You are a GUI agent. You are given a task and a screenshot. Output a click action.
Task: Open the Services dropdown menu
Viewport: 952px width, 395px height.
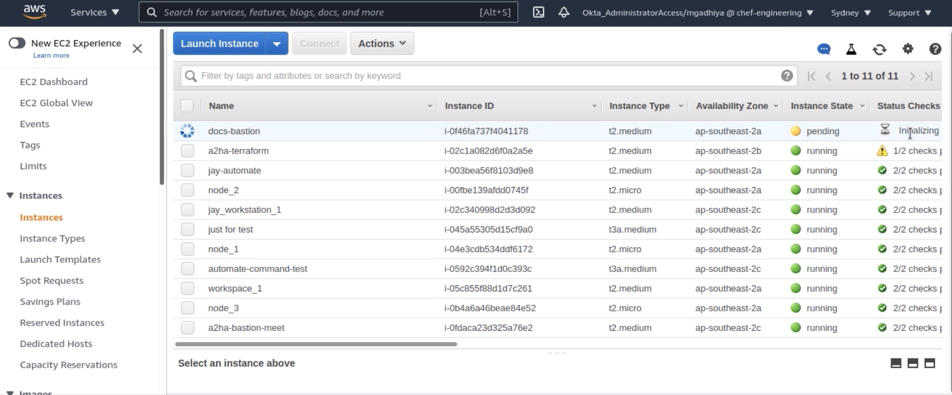click(95, 12)
